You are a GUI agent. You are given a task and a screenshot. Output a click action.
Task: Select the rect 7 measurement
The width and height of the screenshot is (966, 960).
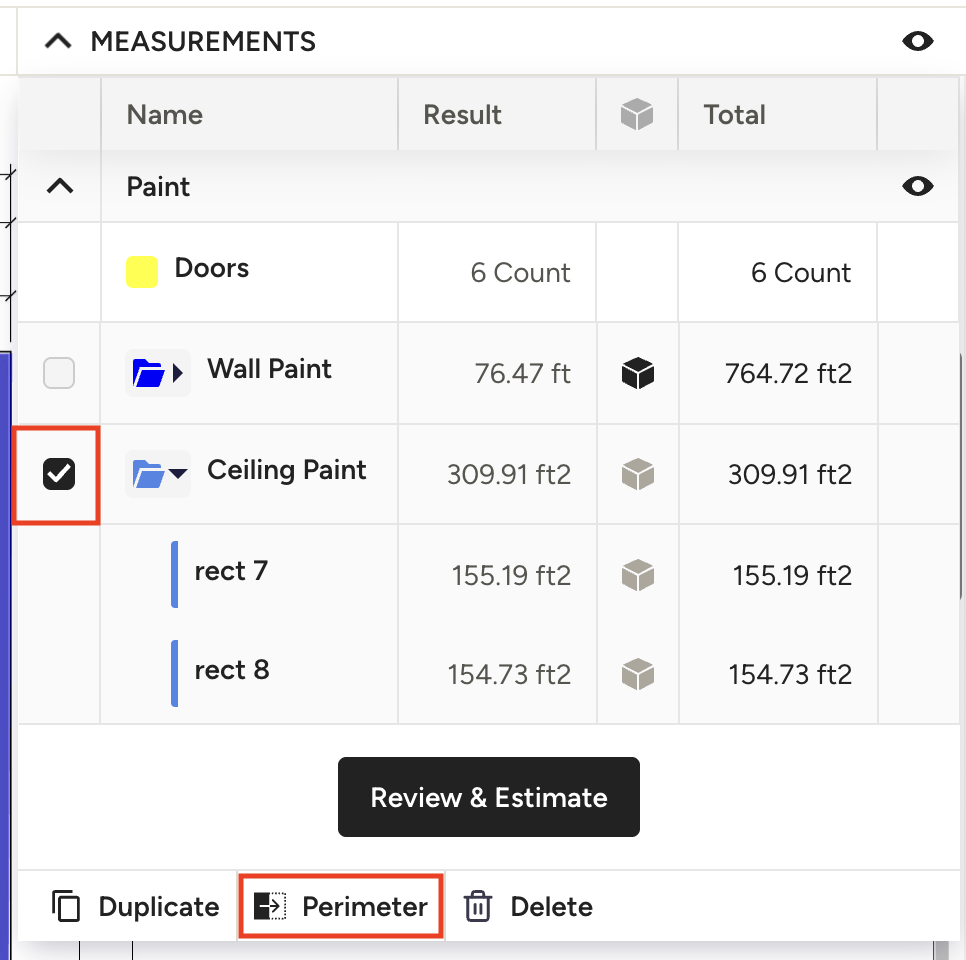(231, 571)
